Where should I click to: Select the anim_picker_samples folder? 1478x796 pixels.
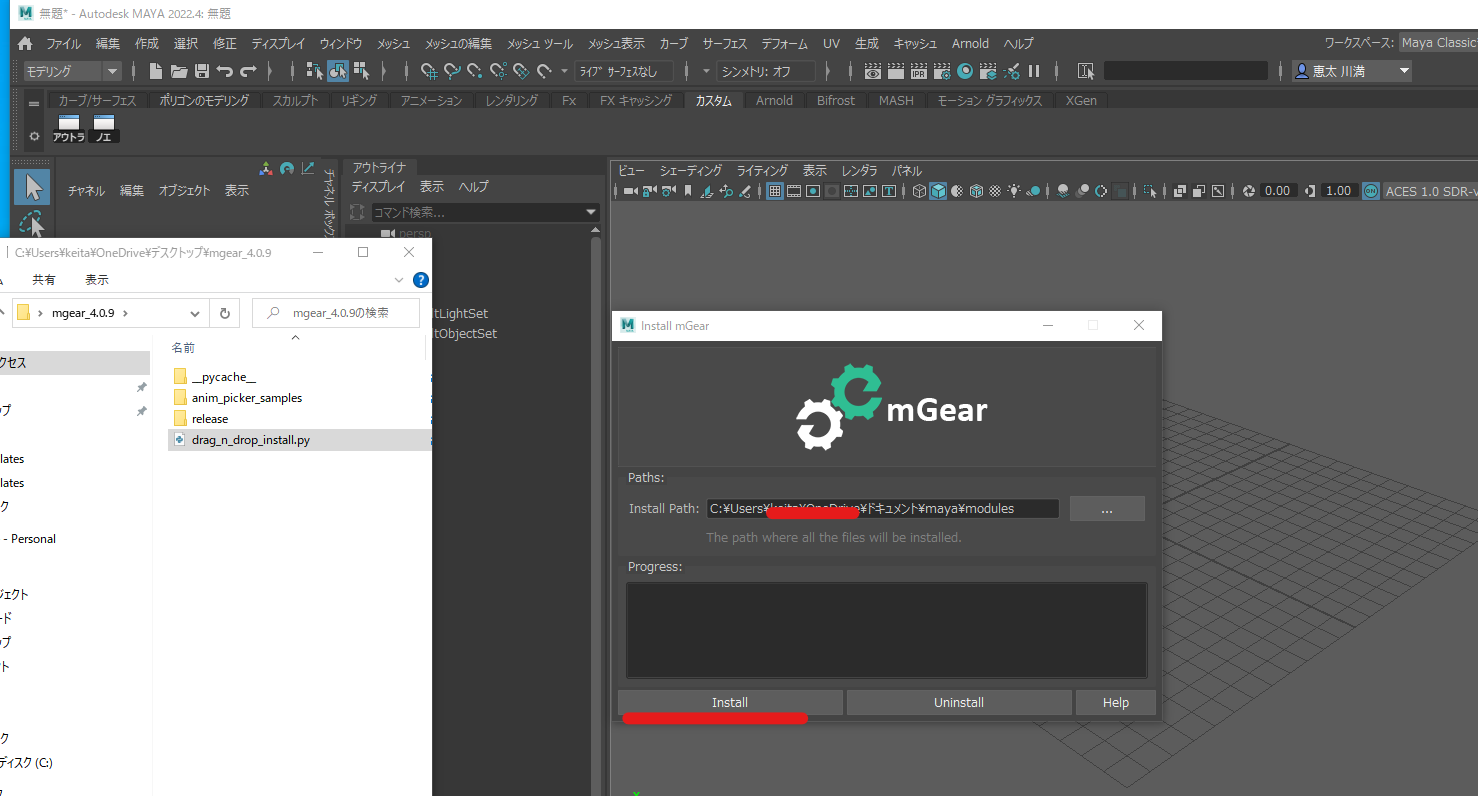click(x=247, y=398)
